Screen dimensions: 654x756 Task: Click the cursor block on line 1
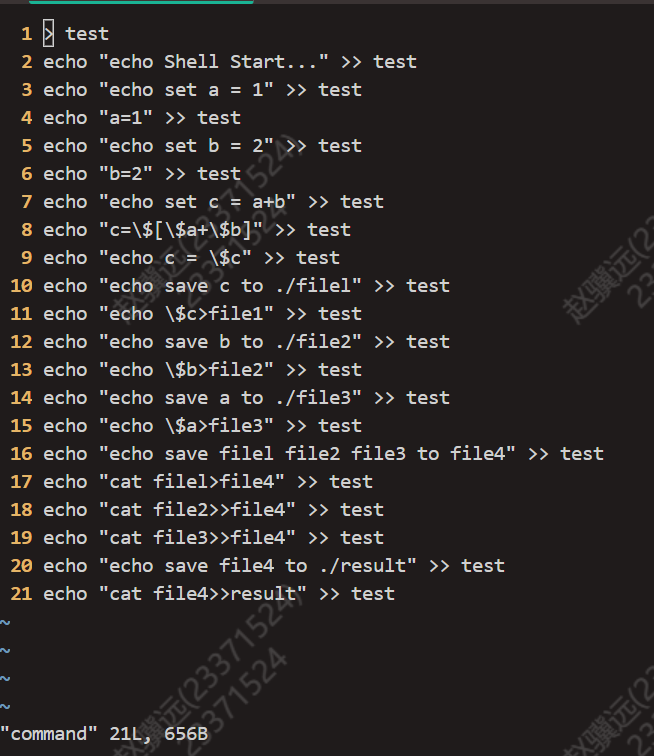(48, 34)
